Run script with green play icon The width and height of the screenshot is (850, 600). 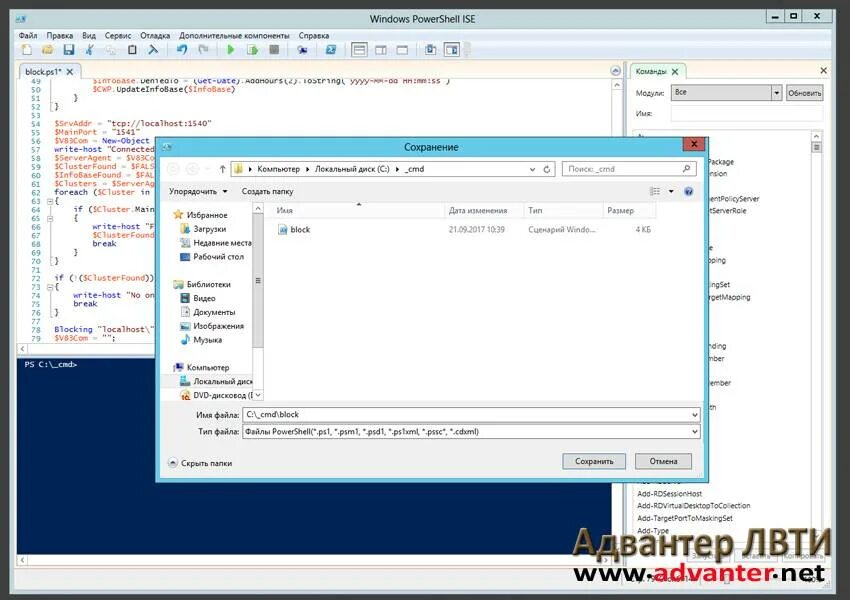pyautogui.click(x=230, y=50)
